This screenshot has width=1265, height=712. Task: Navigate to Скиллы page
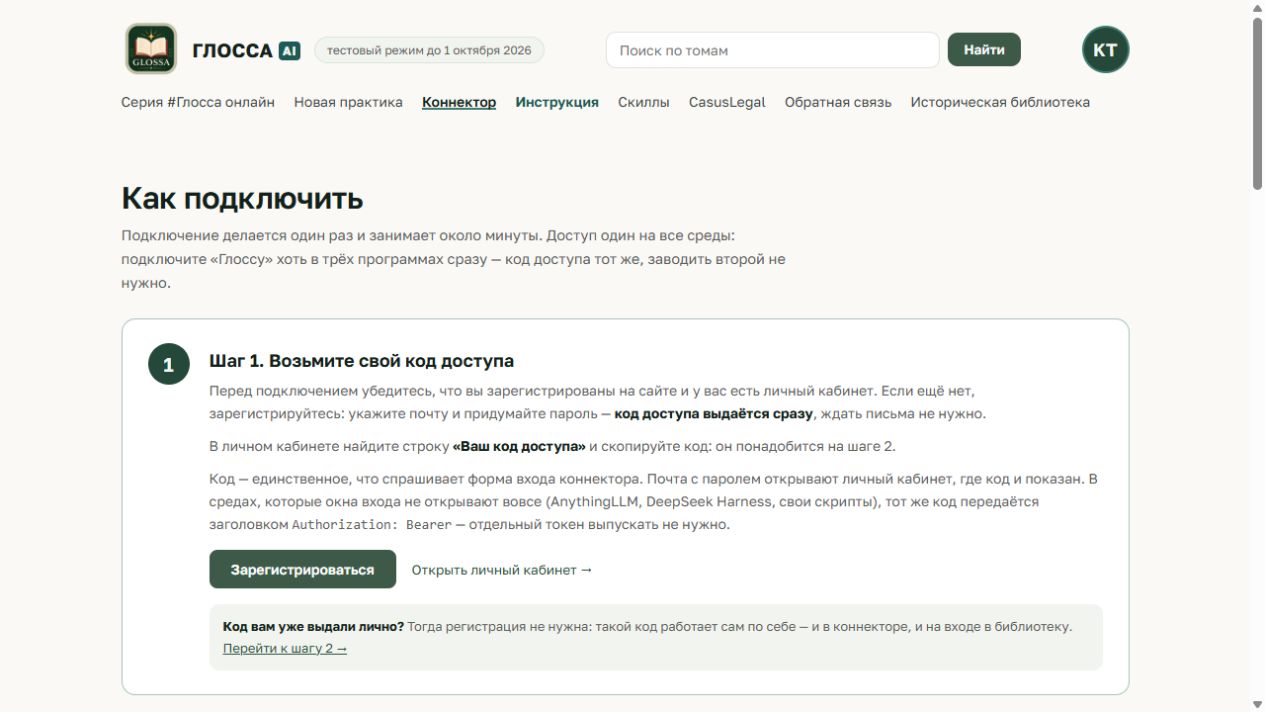(644, 102)
